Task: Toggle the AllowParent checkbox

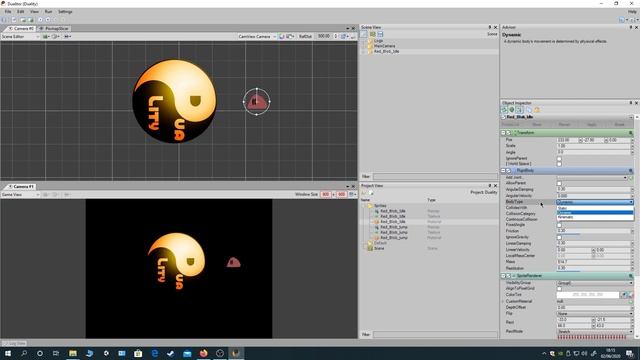Action: [559, 183]
